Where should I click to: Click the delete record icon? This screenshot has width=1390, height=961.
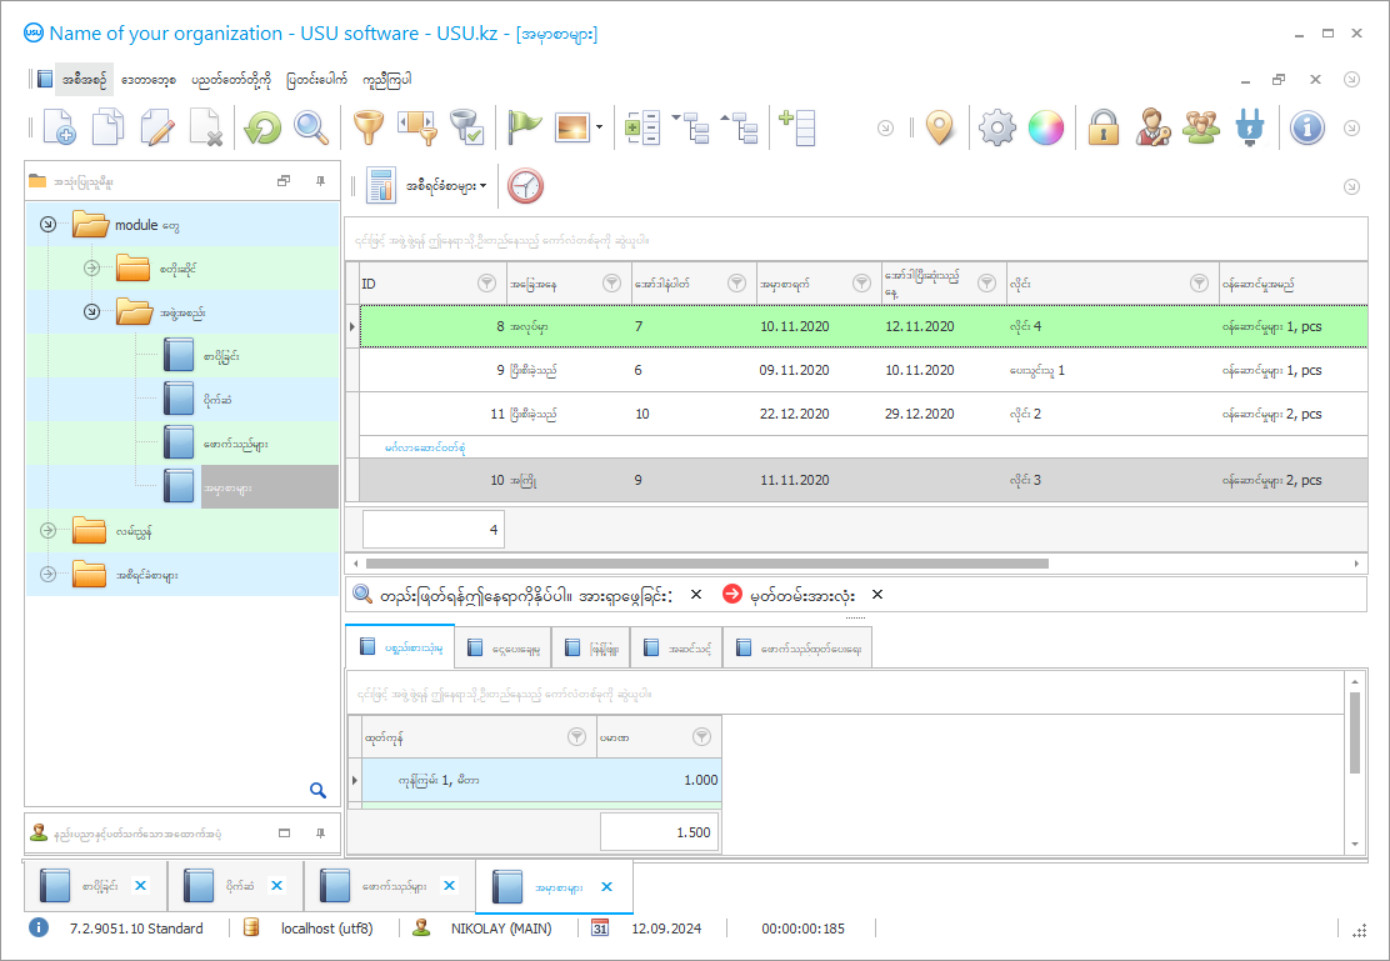coord(206,127)
